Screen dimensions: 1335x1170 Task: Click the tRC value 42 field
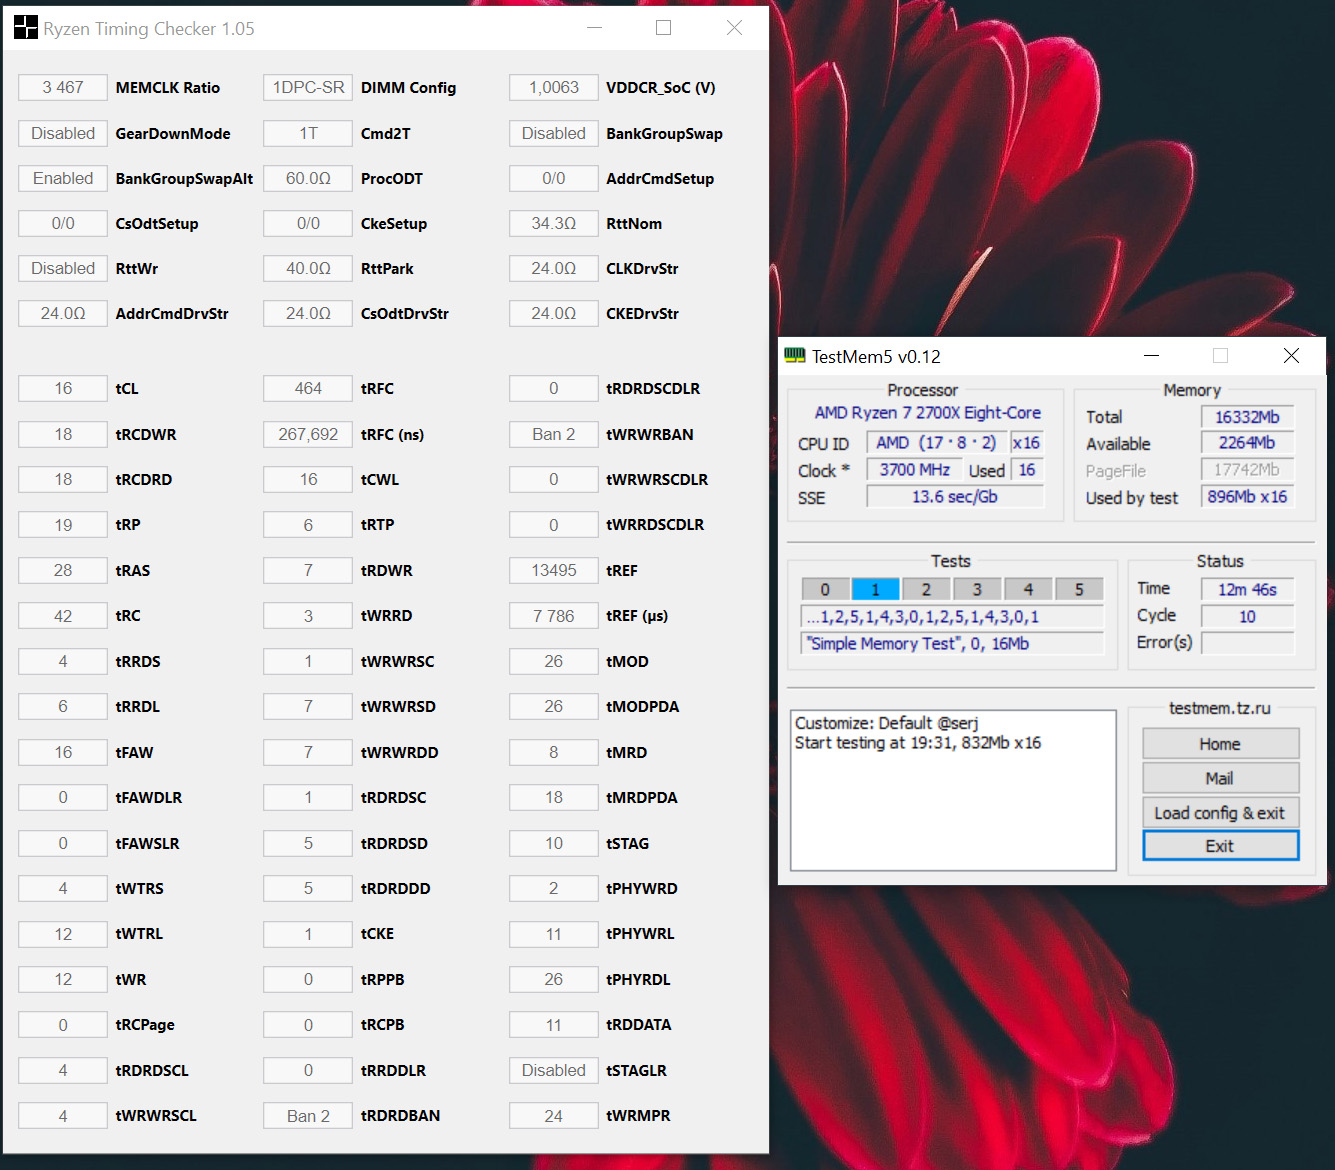click(x=63, y=616)
